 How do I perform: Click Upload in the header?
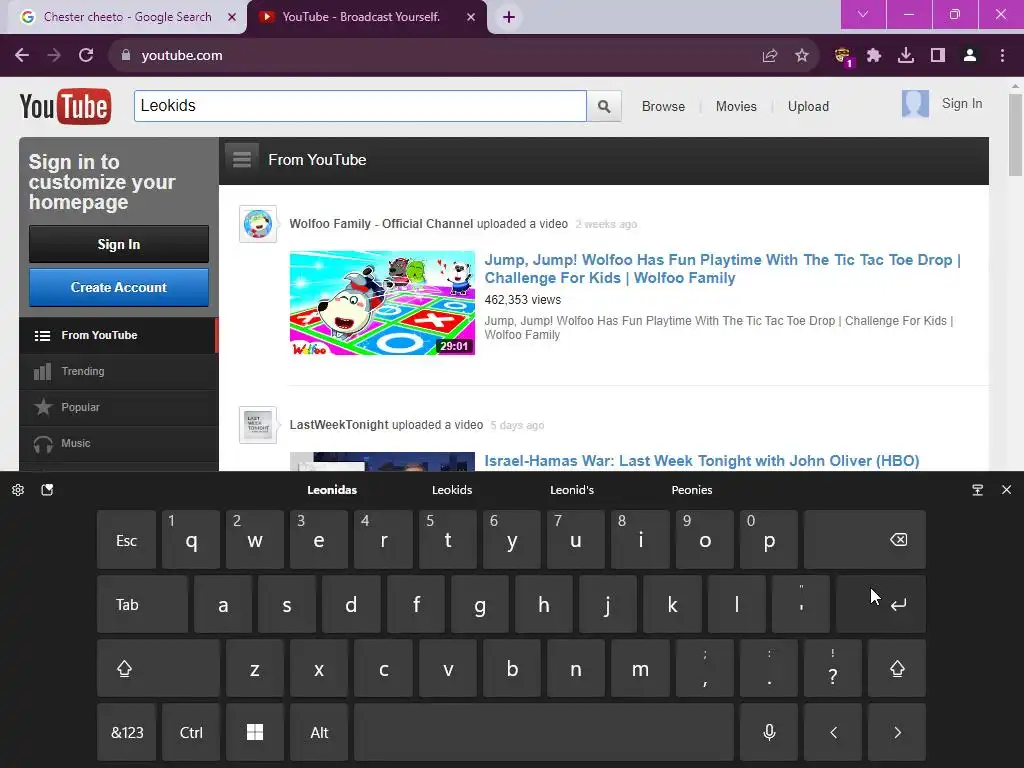pos(808,106)
